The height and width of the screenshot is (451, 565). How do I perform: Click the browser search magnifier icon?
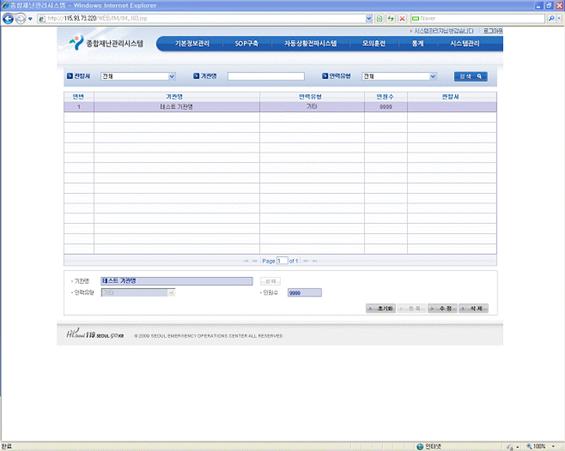[x=551, y=18]
